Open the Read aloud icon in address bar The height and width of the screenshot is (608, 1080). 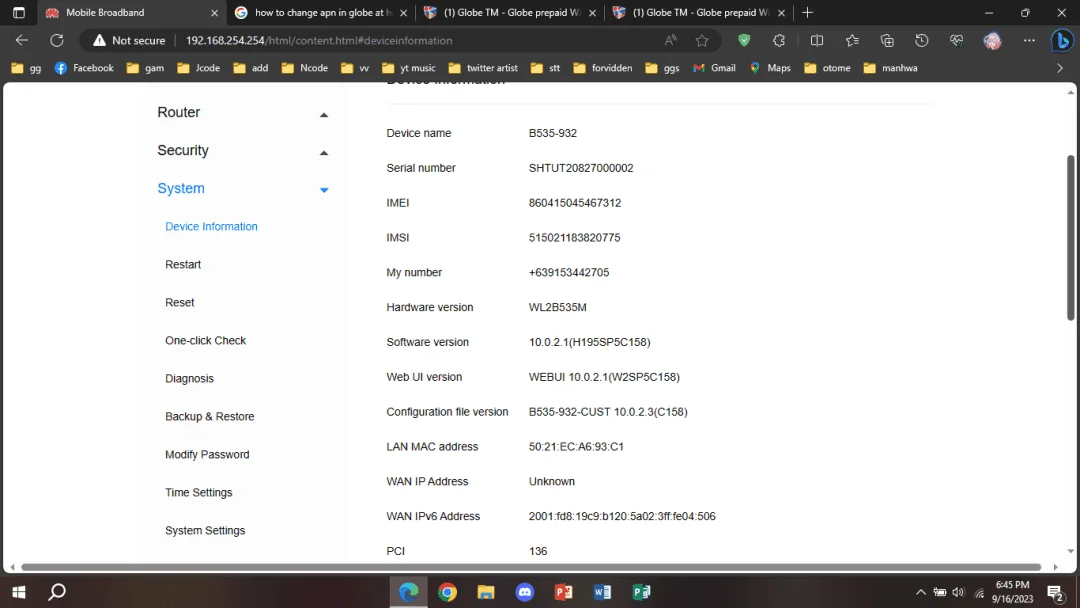tap(670, 41)
